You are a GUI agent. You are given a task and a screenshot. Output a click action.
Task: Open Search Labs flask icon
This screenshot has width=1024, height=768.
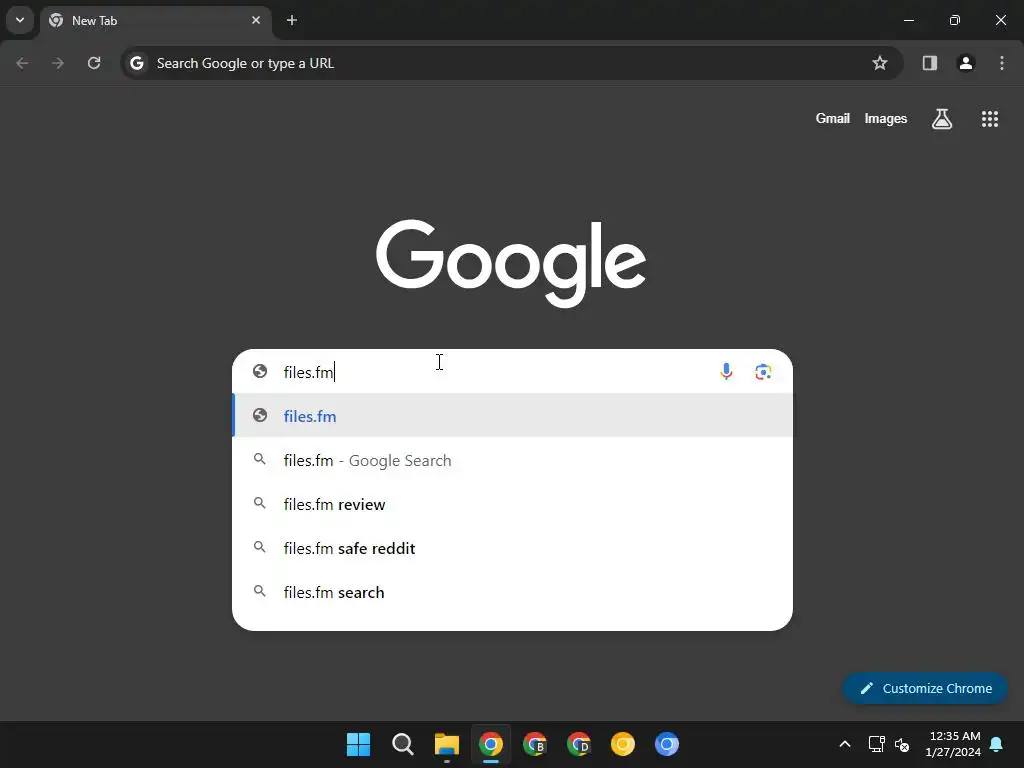click(942, 119)
